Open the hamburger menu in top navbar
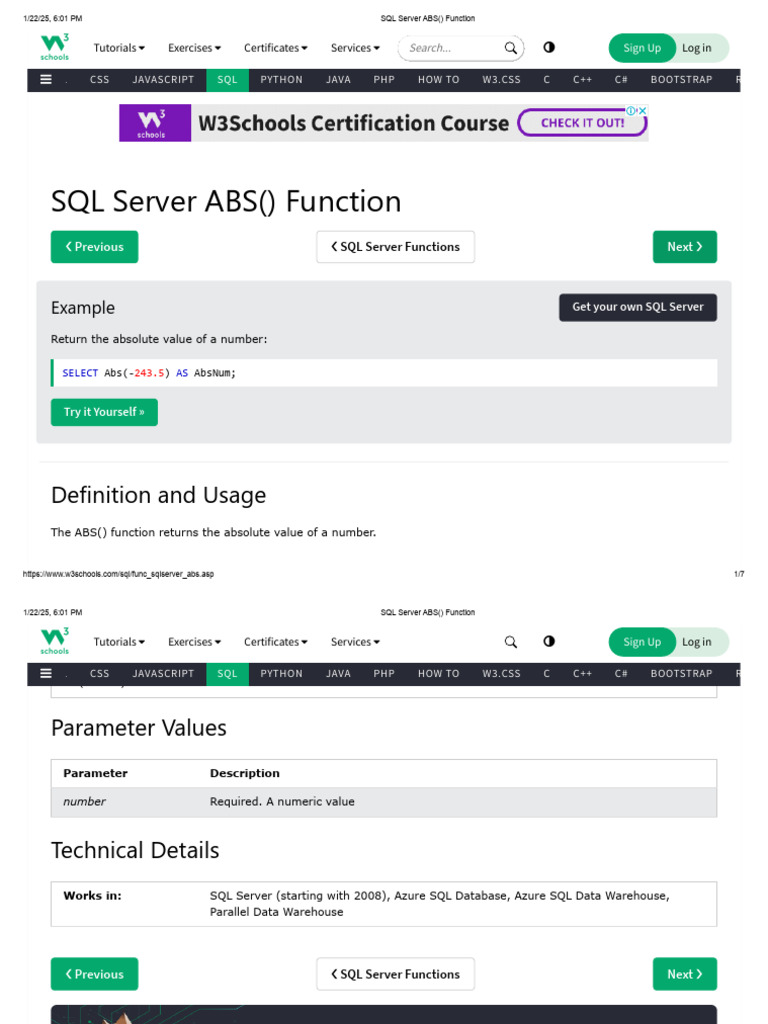 (x=46, y=80)
